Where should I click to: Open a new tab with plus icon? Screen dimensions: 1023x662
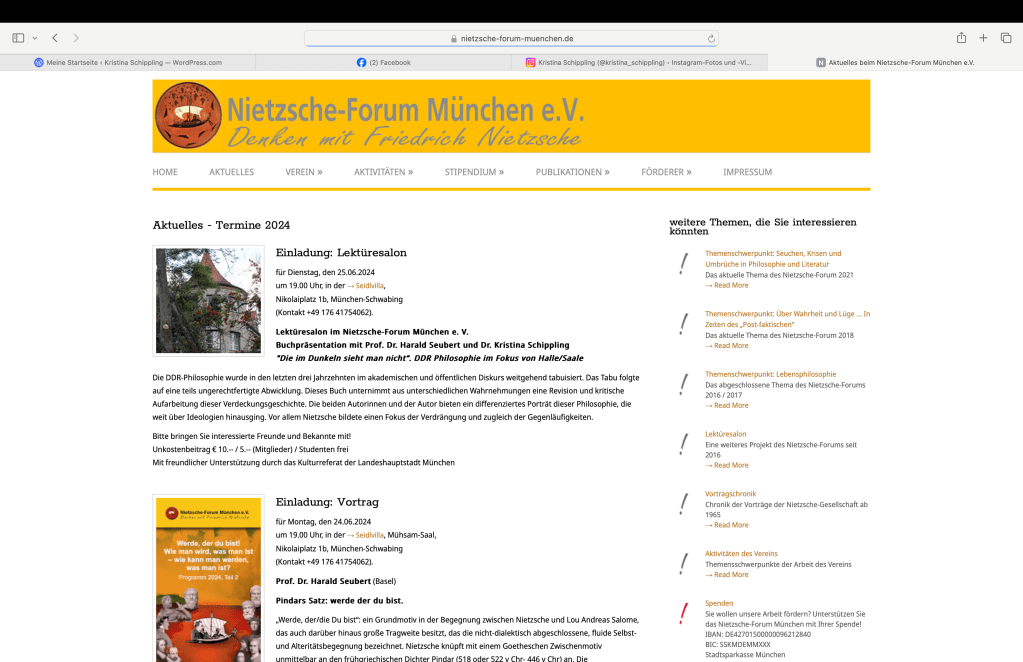point(983,38)
